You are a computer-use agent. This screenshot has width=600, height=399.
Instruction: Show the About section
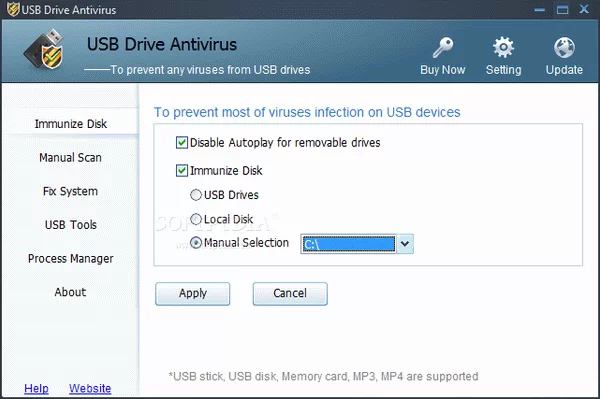(70, 292)
